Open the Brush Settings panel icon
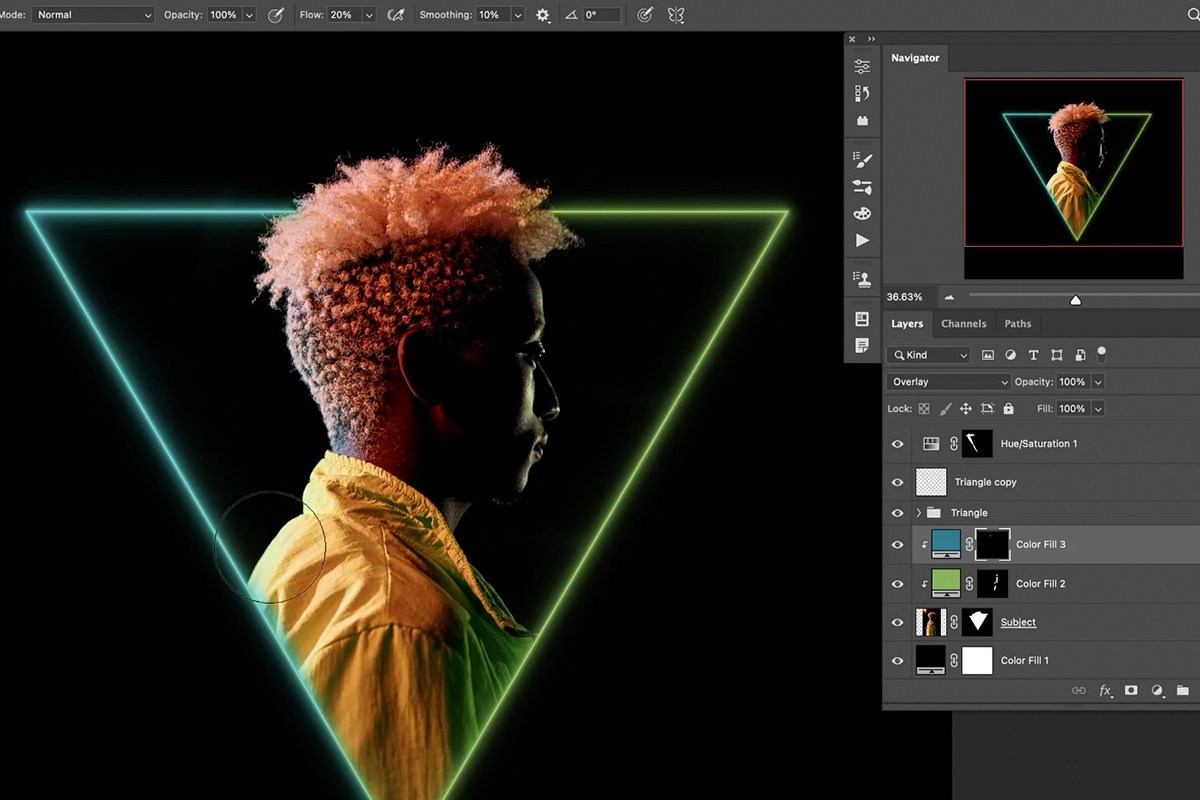This screenshot has height=800, width=1200. (x=862, y=159)
